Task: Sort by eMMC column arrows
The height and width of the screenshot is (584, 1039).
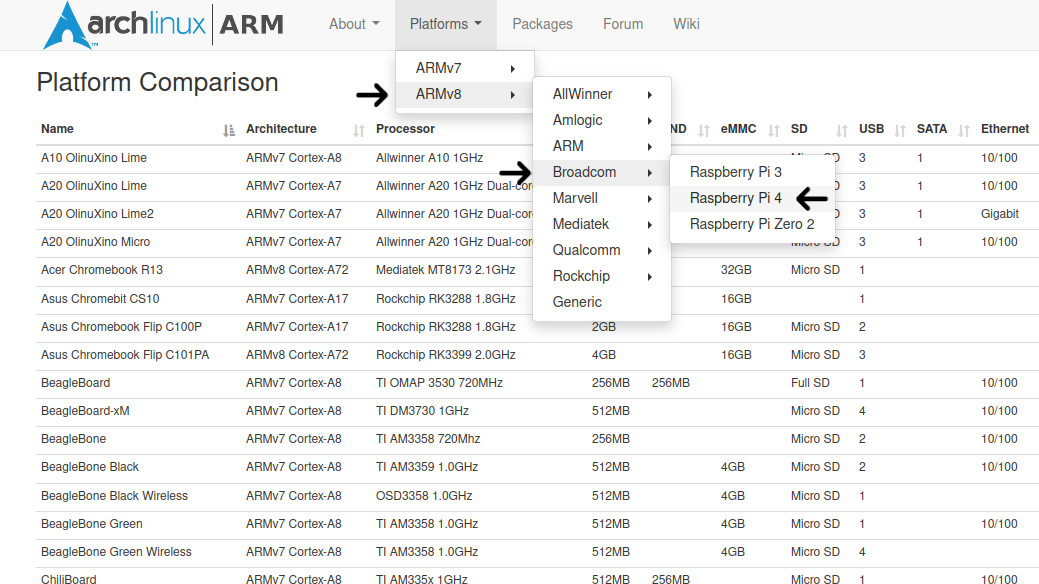Action: pos(773,131)
